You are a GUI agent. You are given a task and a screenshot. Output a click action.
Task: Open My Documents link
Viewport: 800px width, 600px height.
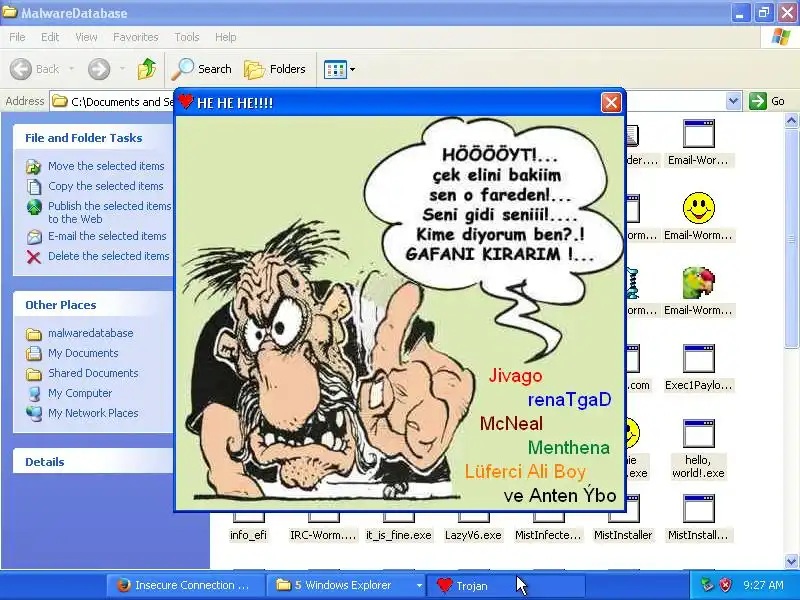[x=83, y=353]
